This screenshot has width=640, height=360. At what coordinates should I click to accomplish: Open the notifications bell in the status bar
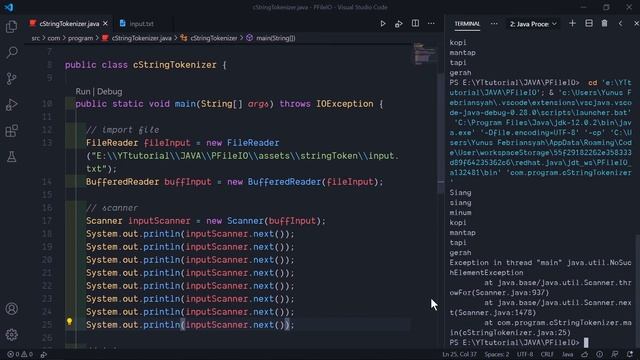pos(630,354)
